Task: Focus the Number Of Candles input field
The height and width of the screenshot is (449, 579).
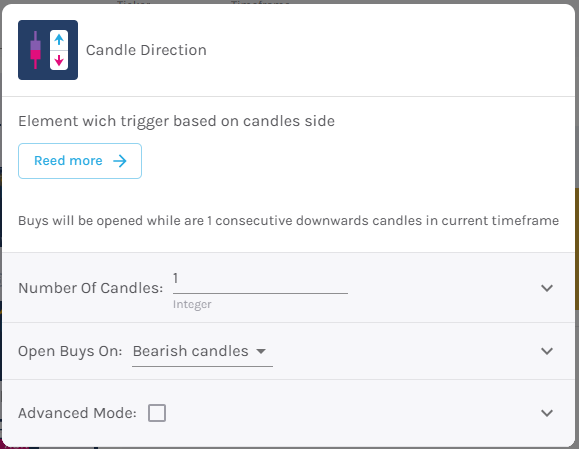Action: [x=260, y=282]
